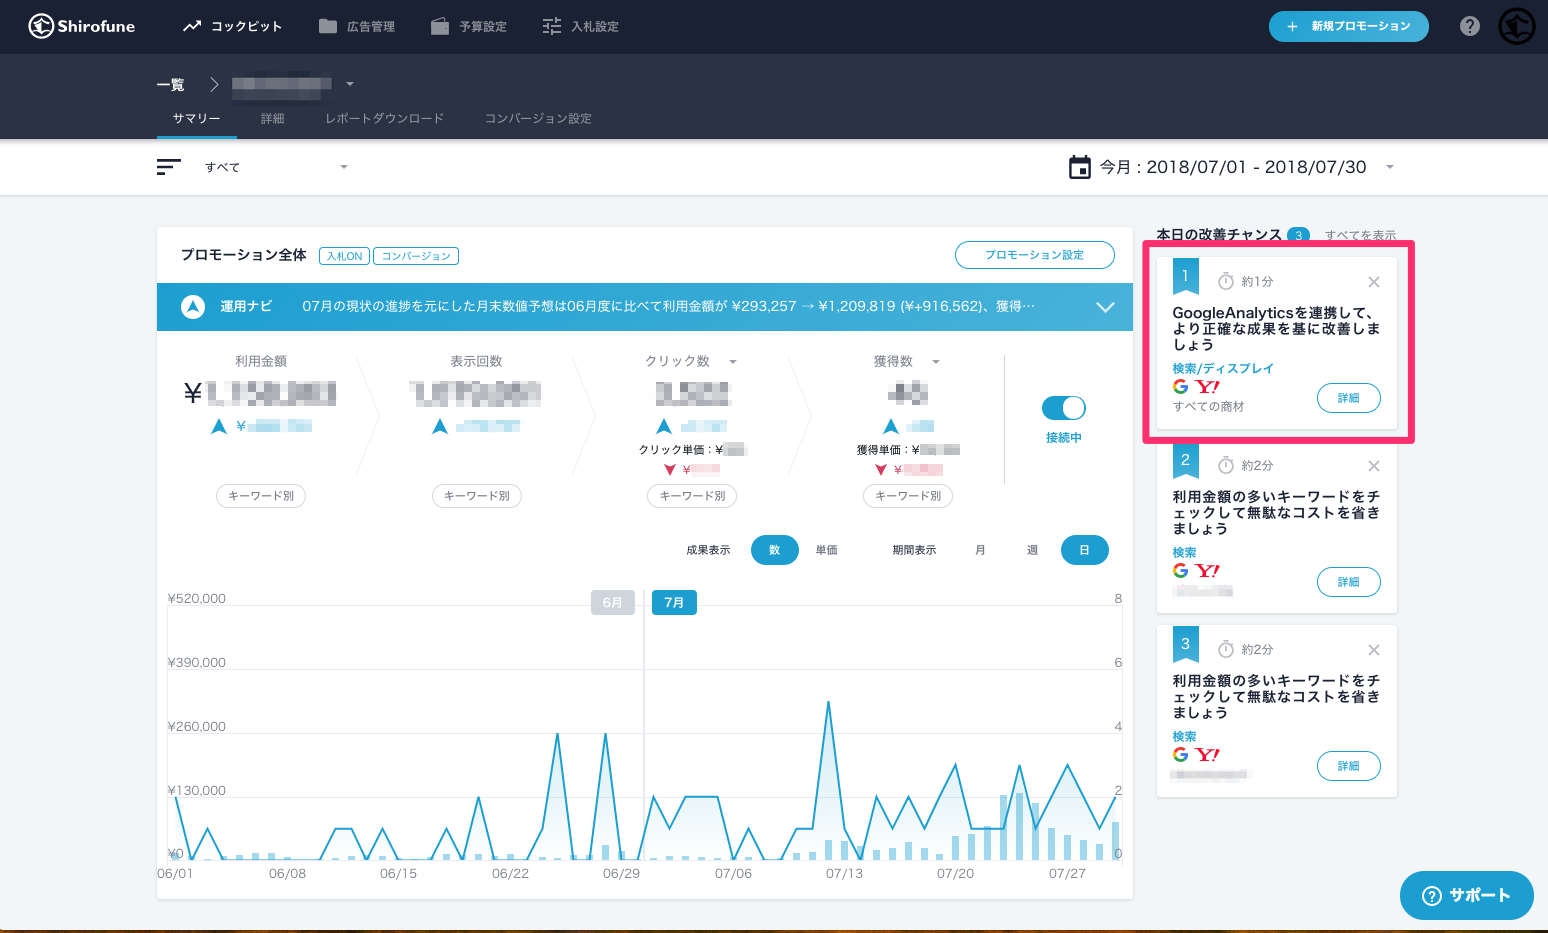This screenshot has width=1548, height=933.
Task: Click キーワード別 under 利用金額
Action: [x=261, y=496]
